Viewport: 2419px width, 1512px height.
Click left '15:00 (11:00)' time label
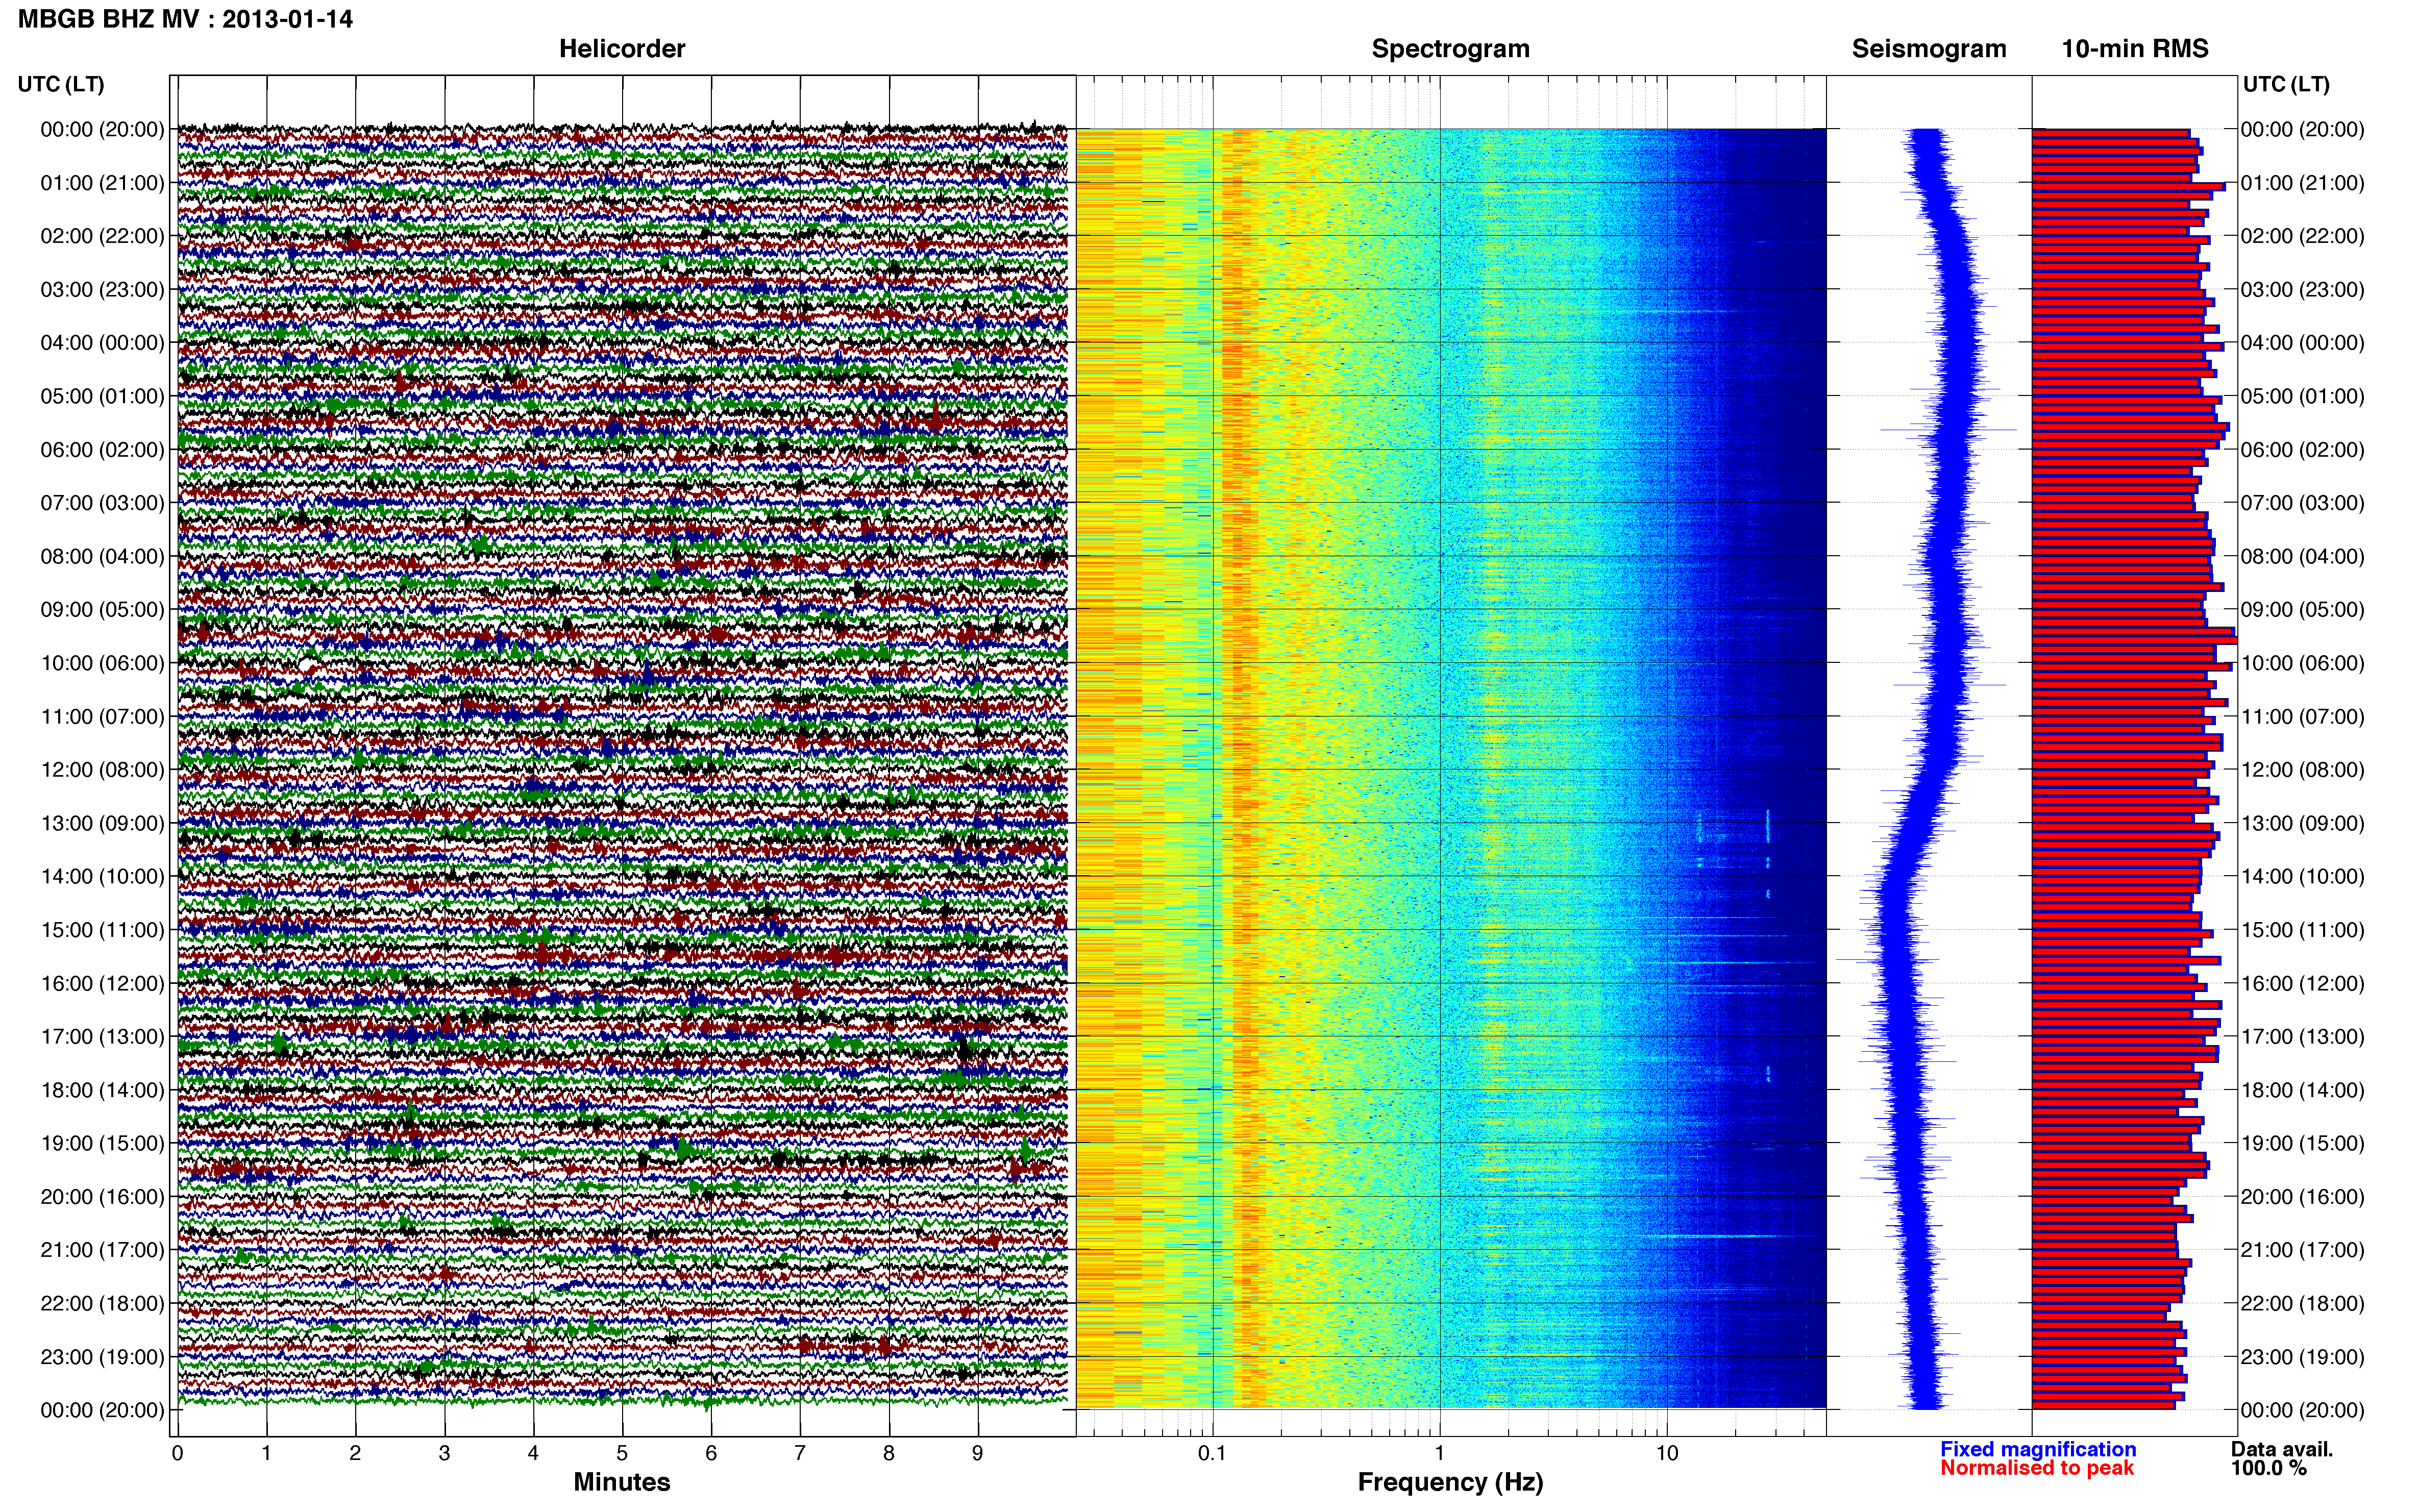(102, 930)
